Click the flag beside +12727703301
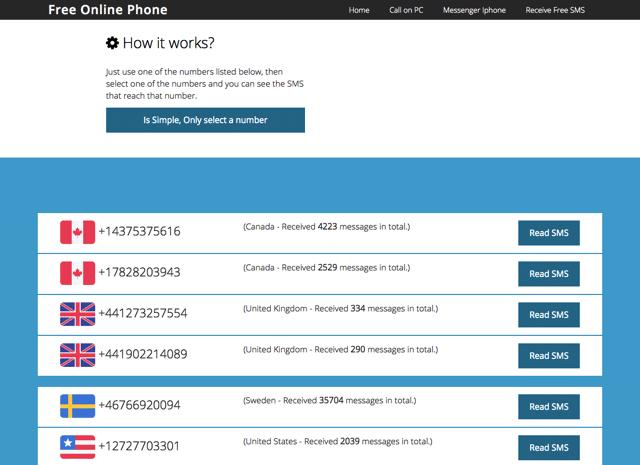Screen dimensions: 640x465 tap(77, 446)
